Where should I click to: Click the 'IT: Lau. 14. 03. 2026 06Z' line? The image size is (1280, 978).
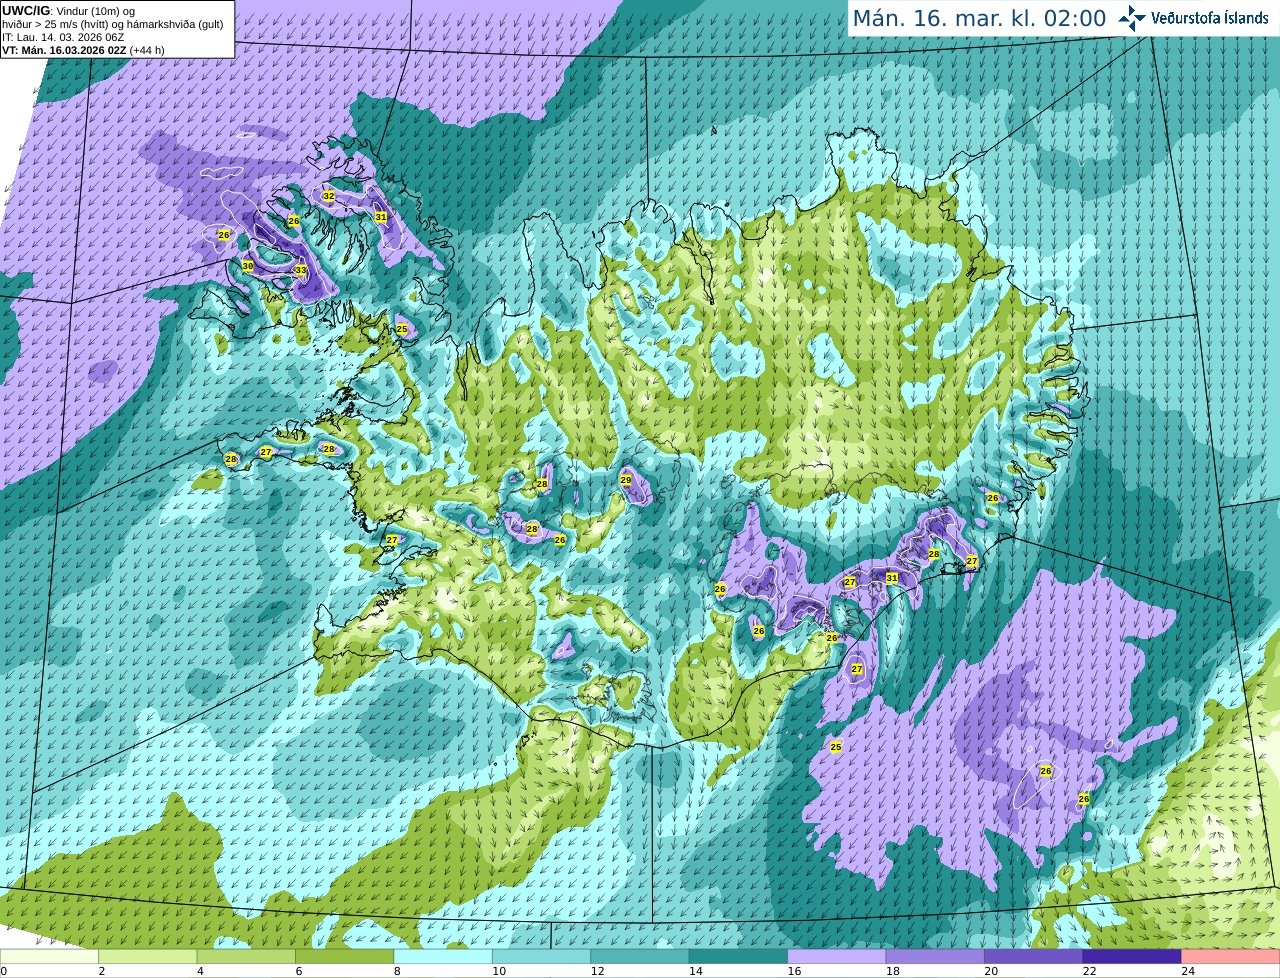(x=63, y=37)
